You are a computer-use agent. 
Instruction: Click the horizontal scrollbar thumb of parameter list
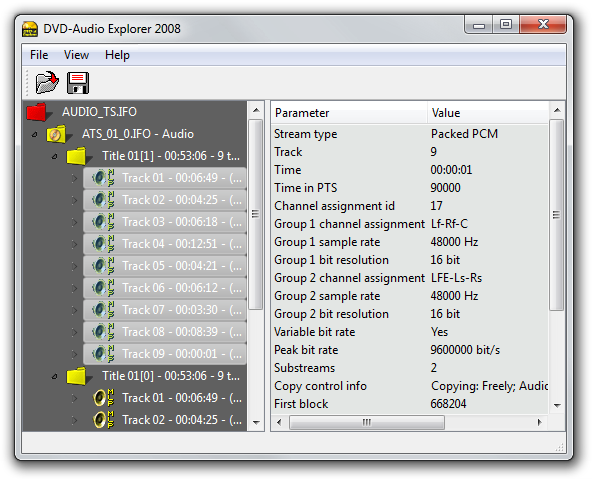coord(367,422)
